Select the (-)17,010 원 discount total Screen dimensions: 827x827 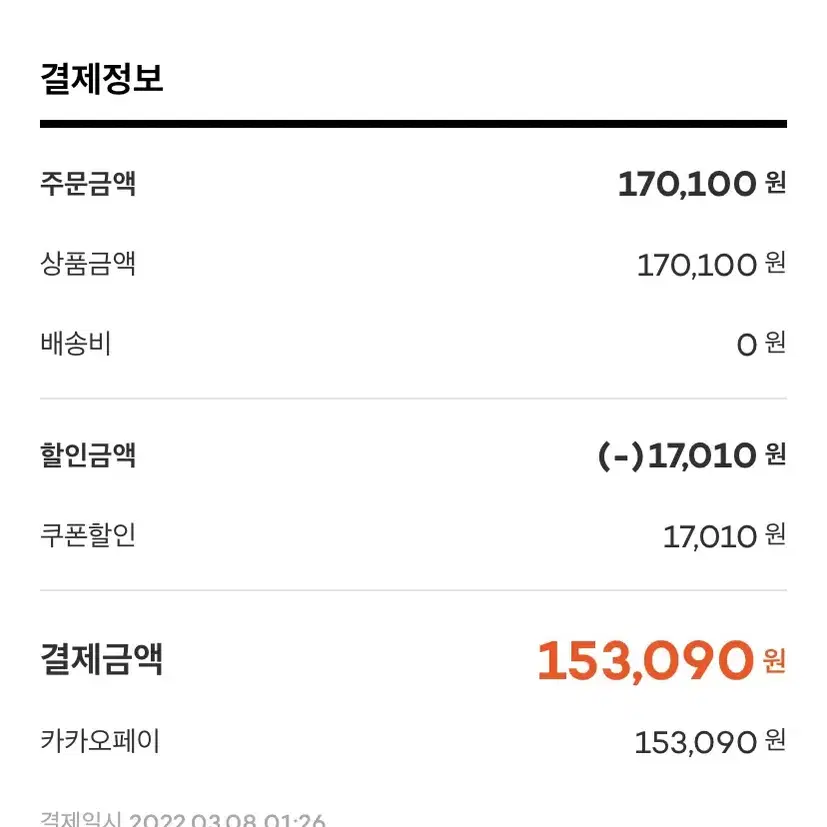click(x=692, y=456)
